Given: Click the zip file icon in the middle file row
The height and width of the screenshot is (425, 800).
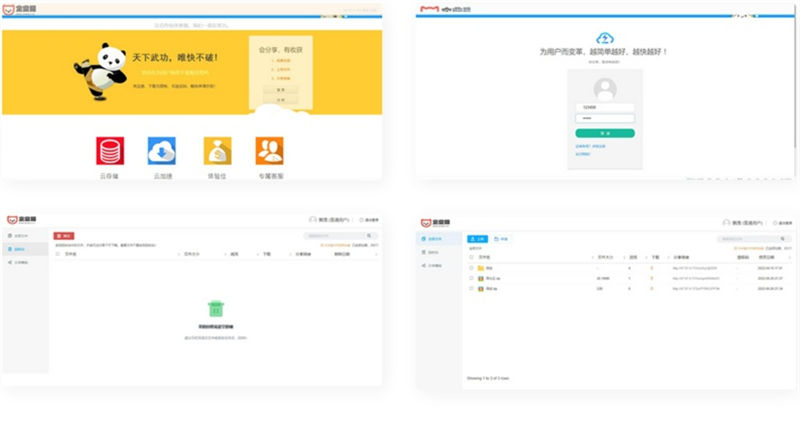Looking at the screenshot, I should click(480, 279).
